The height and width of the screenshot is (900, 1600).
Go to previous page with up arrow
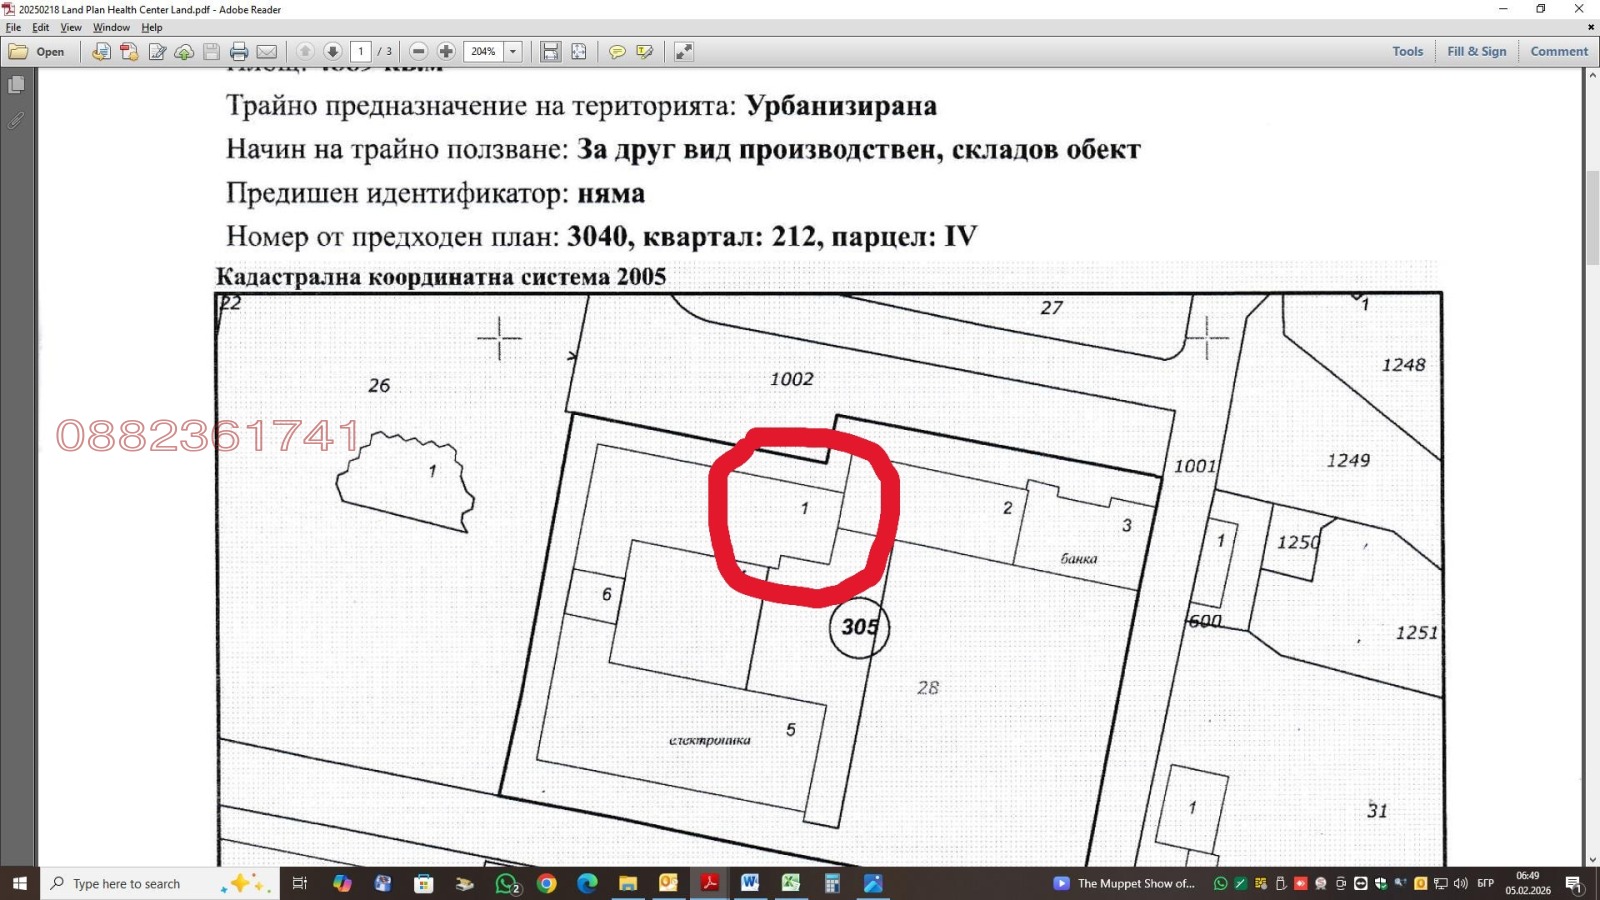click(305, 52)
